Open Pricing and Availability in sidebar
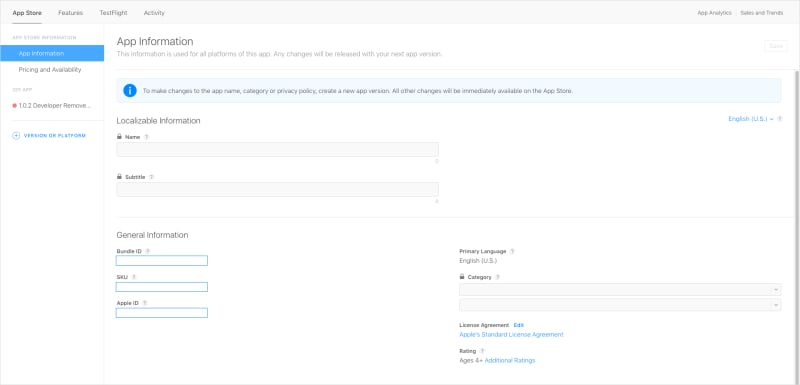 [50, 69]
